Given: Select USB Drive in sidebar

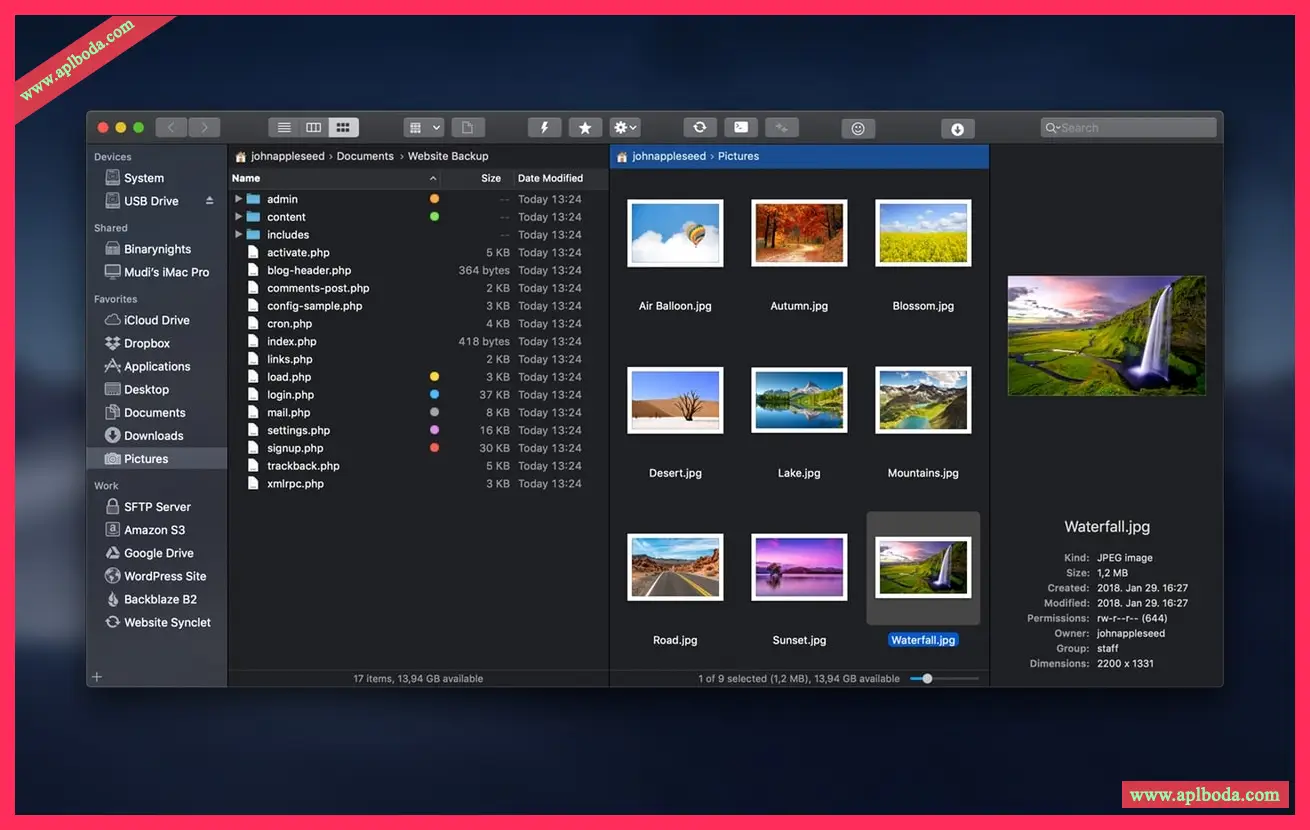Looking at the screenshot, I should click(x=150, y=201).
